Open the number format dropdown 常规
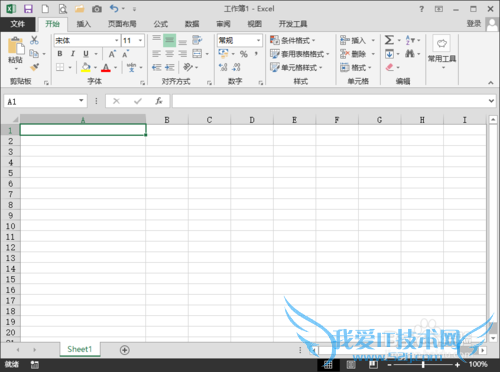500x372 pixels. coord(258,40)
